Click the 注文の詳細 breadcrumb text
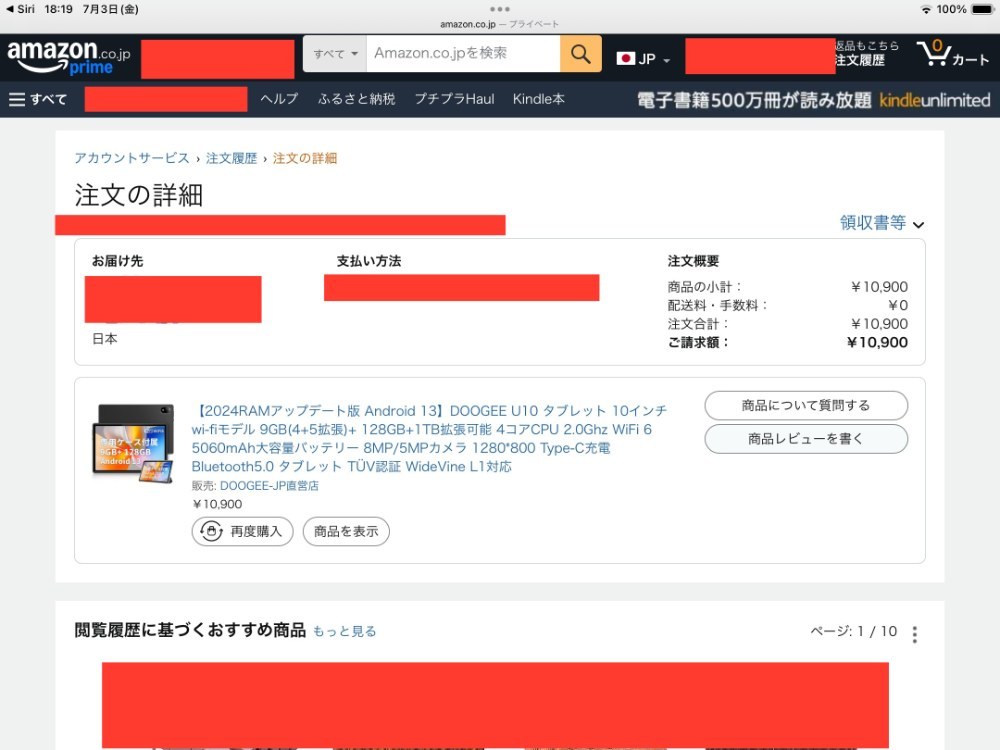1000x750 pixels. 305,158
